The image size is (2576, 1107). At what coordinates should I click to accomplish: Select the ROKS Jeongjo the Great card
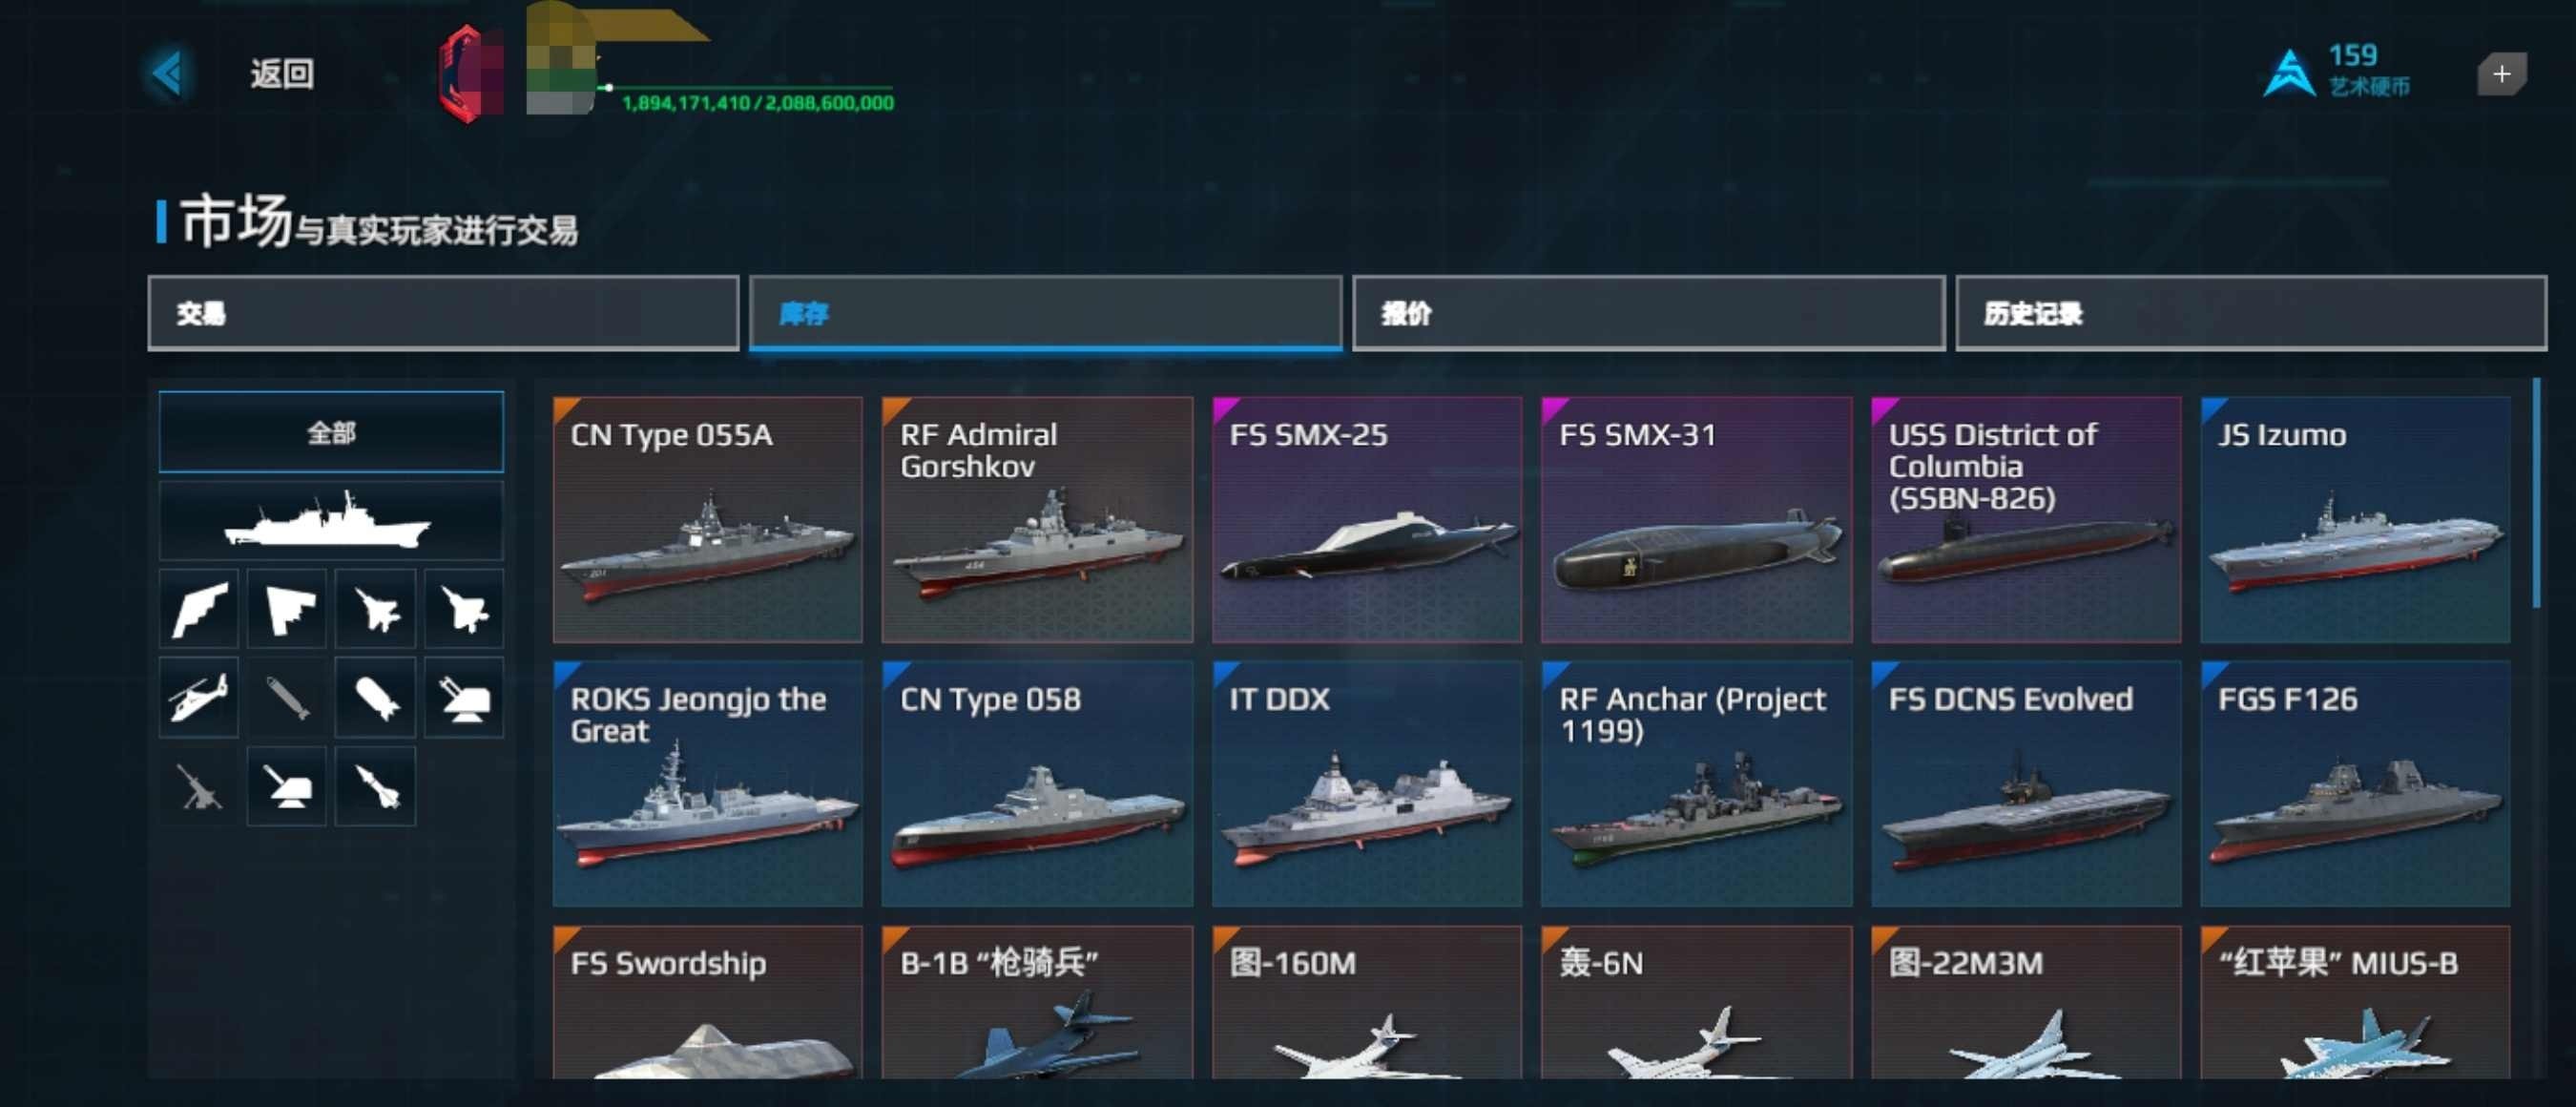pyautogui.click(x=707, y=783)
